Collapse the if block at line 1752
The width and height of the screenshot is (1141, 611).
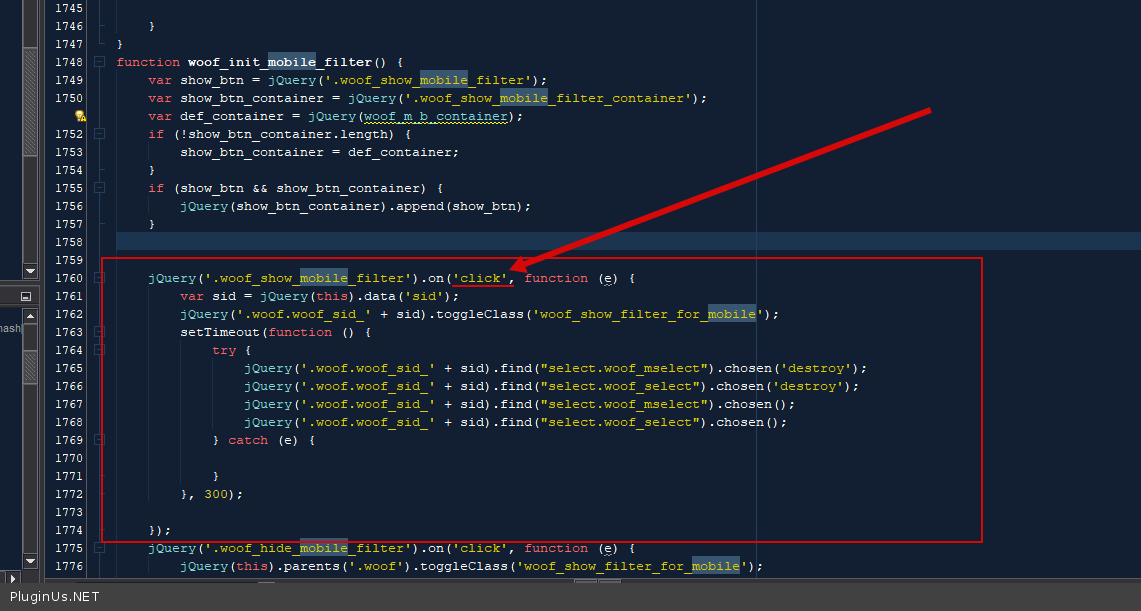(100, 134)
